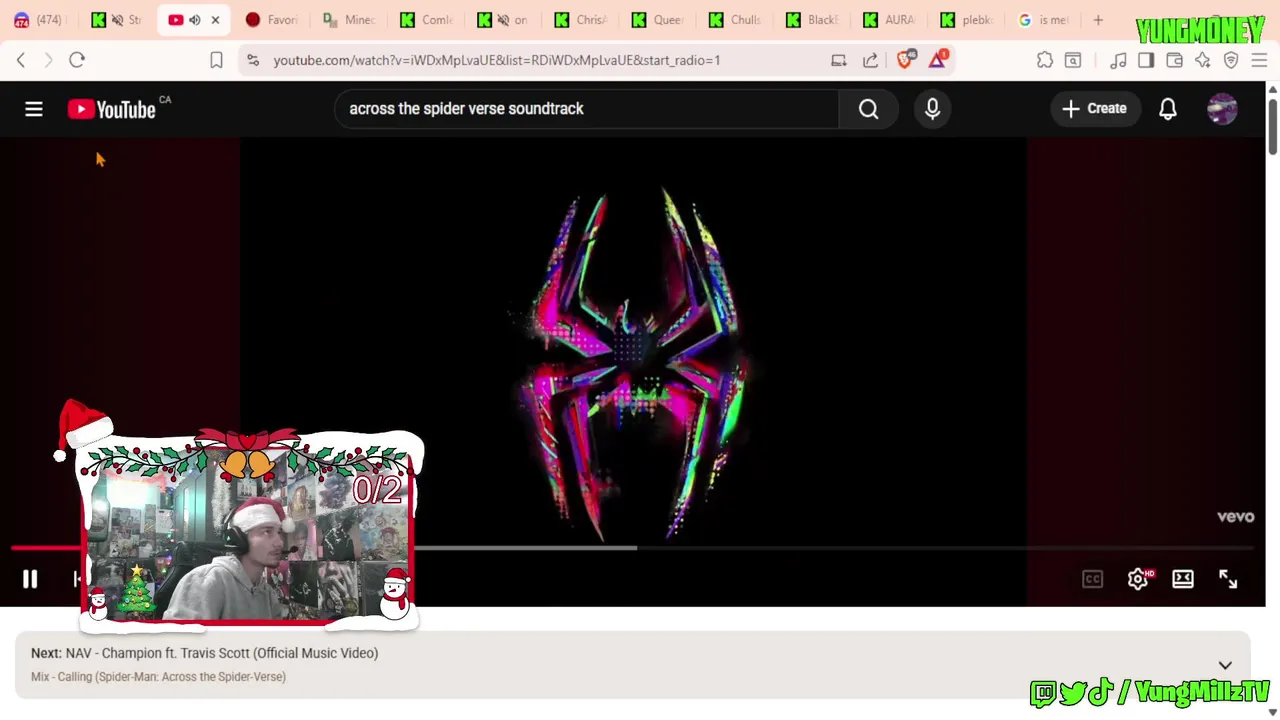Open the extensions puzzle icon
The image size is (1280, 720).
point(1045,60)
